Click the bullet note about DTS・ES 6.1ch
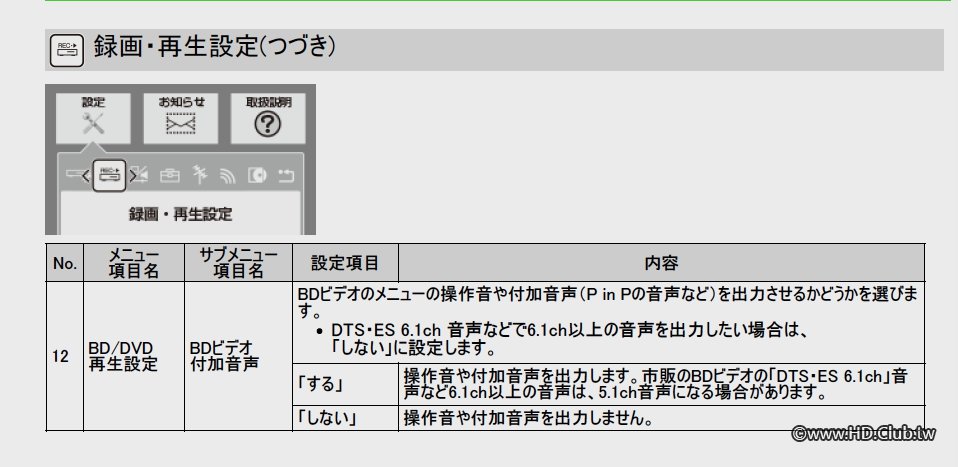 click(x=562, y=339)
